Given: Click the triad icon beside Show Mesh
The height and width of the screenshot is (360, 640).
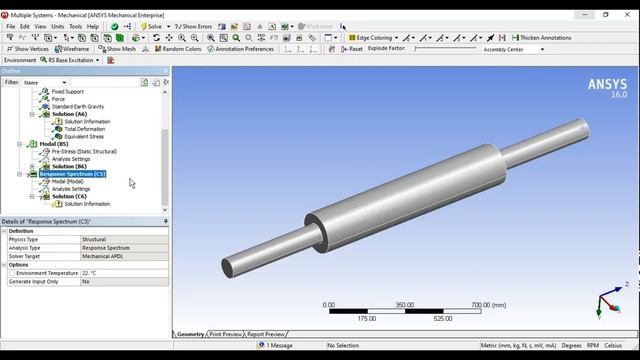Looking at the screenshot, I should (x=145, y=49).
